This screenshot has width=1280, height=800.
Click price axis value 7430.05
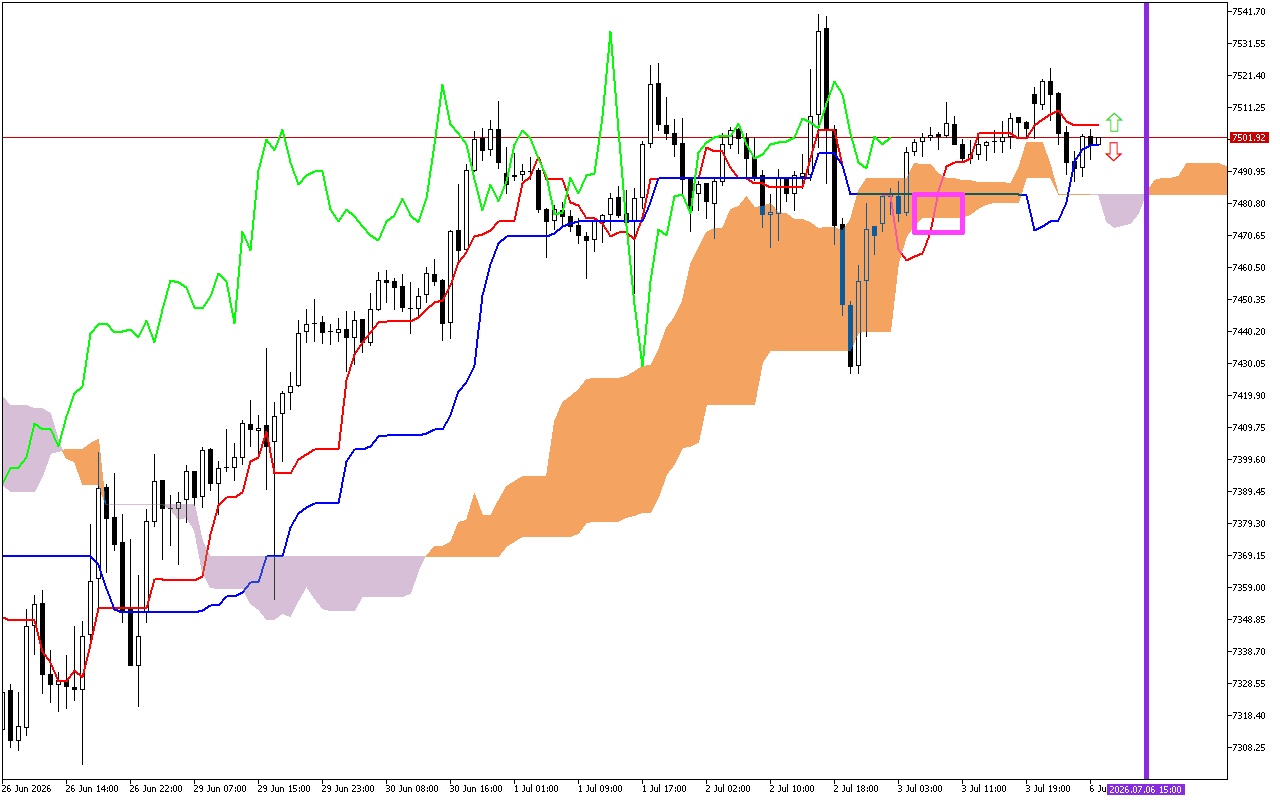(x=1250, y=364)
